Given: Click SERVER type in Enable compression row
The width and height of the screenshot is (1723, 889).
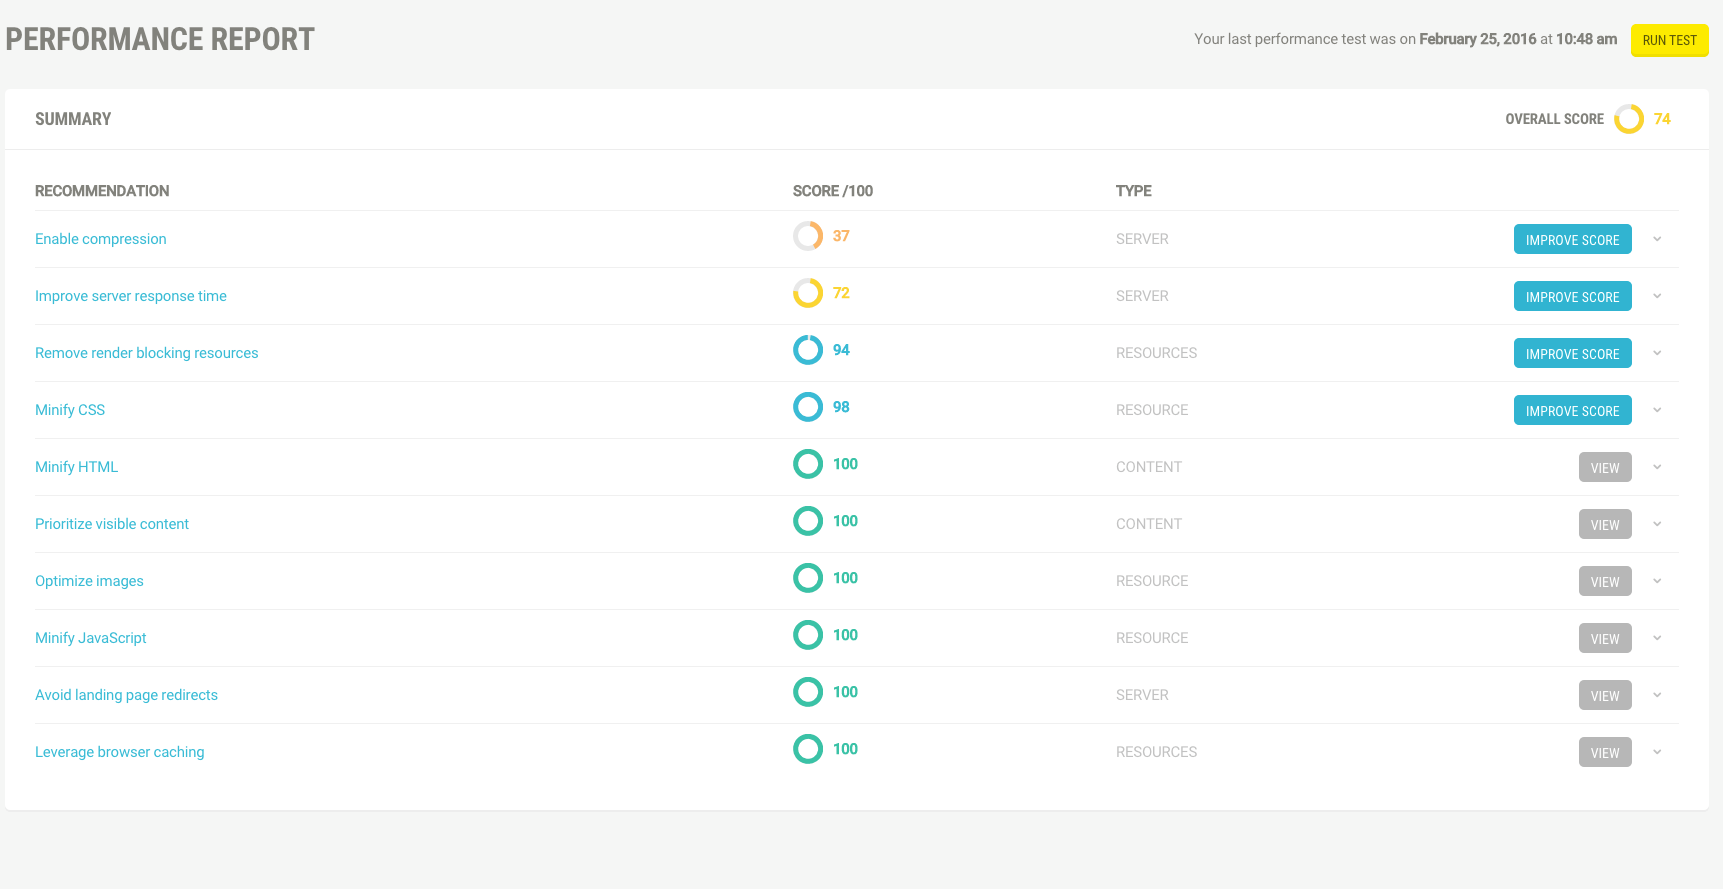Looking at the screenshot, I should [x=1142, y=239].
